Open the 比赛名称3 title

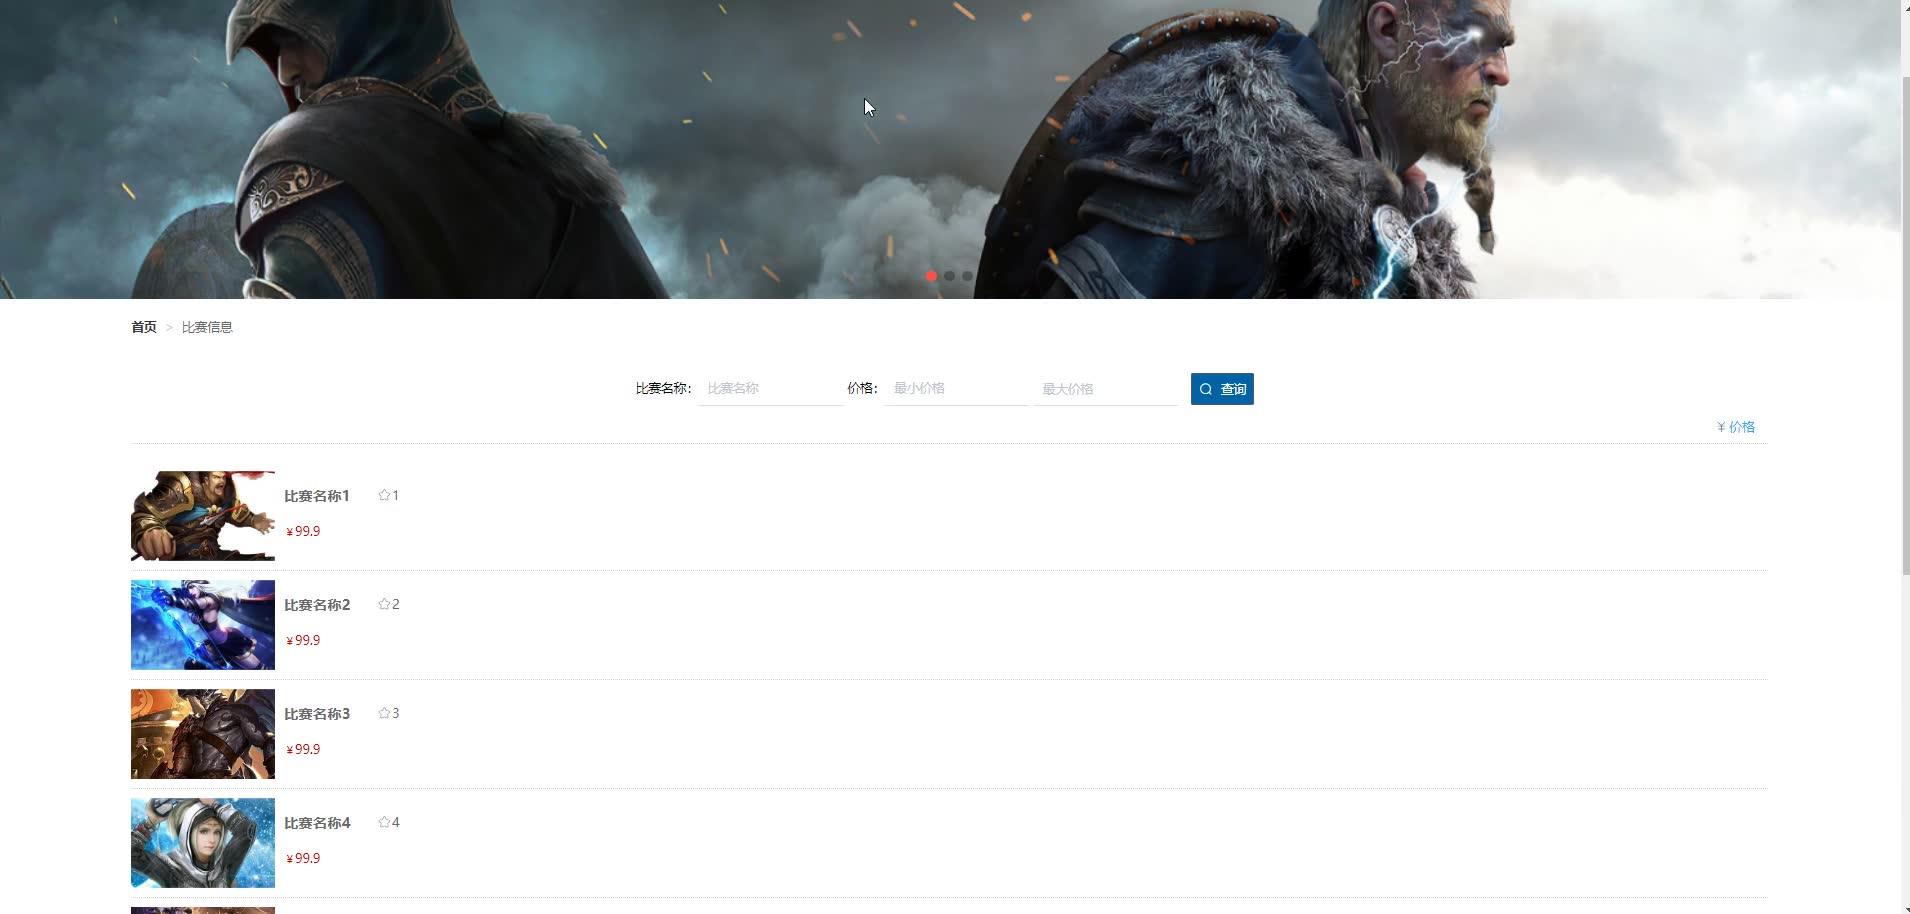pyautogui.click(x=317, y=714)
